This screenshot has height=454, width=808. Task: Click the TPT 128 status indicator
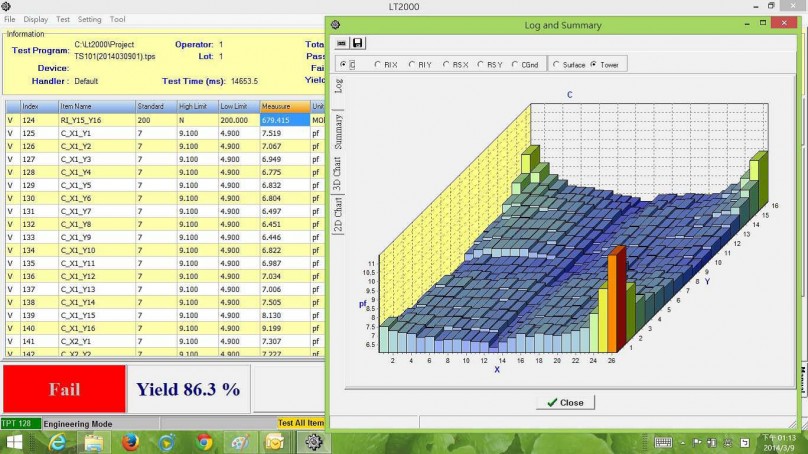21,424
